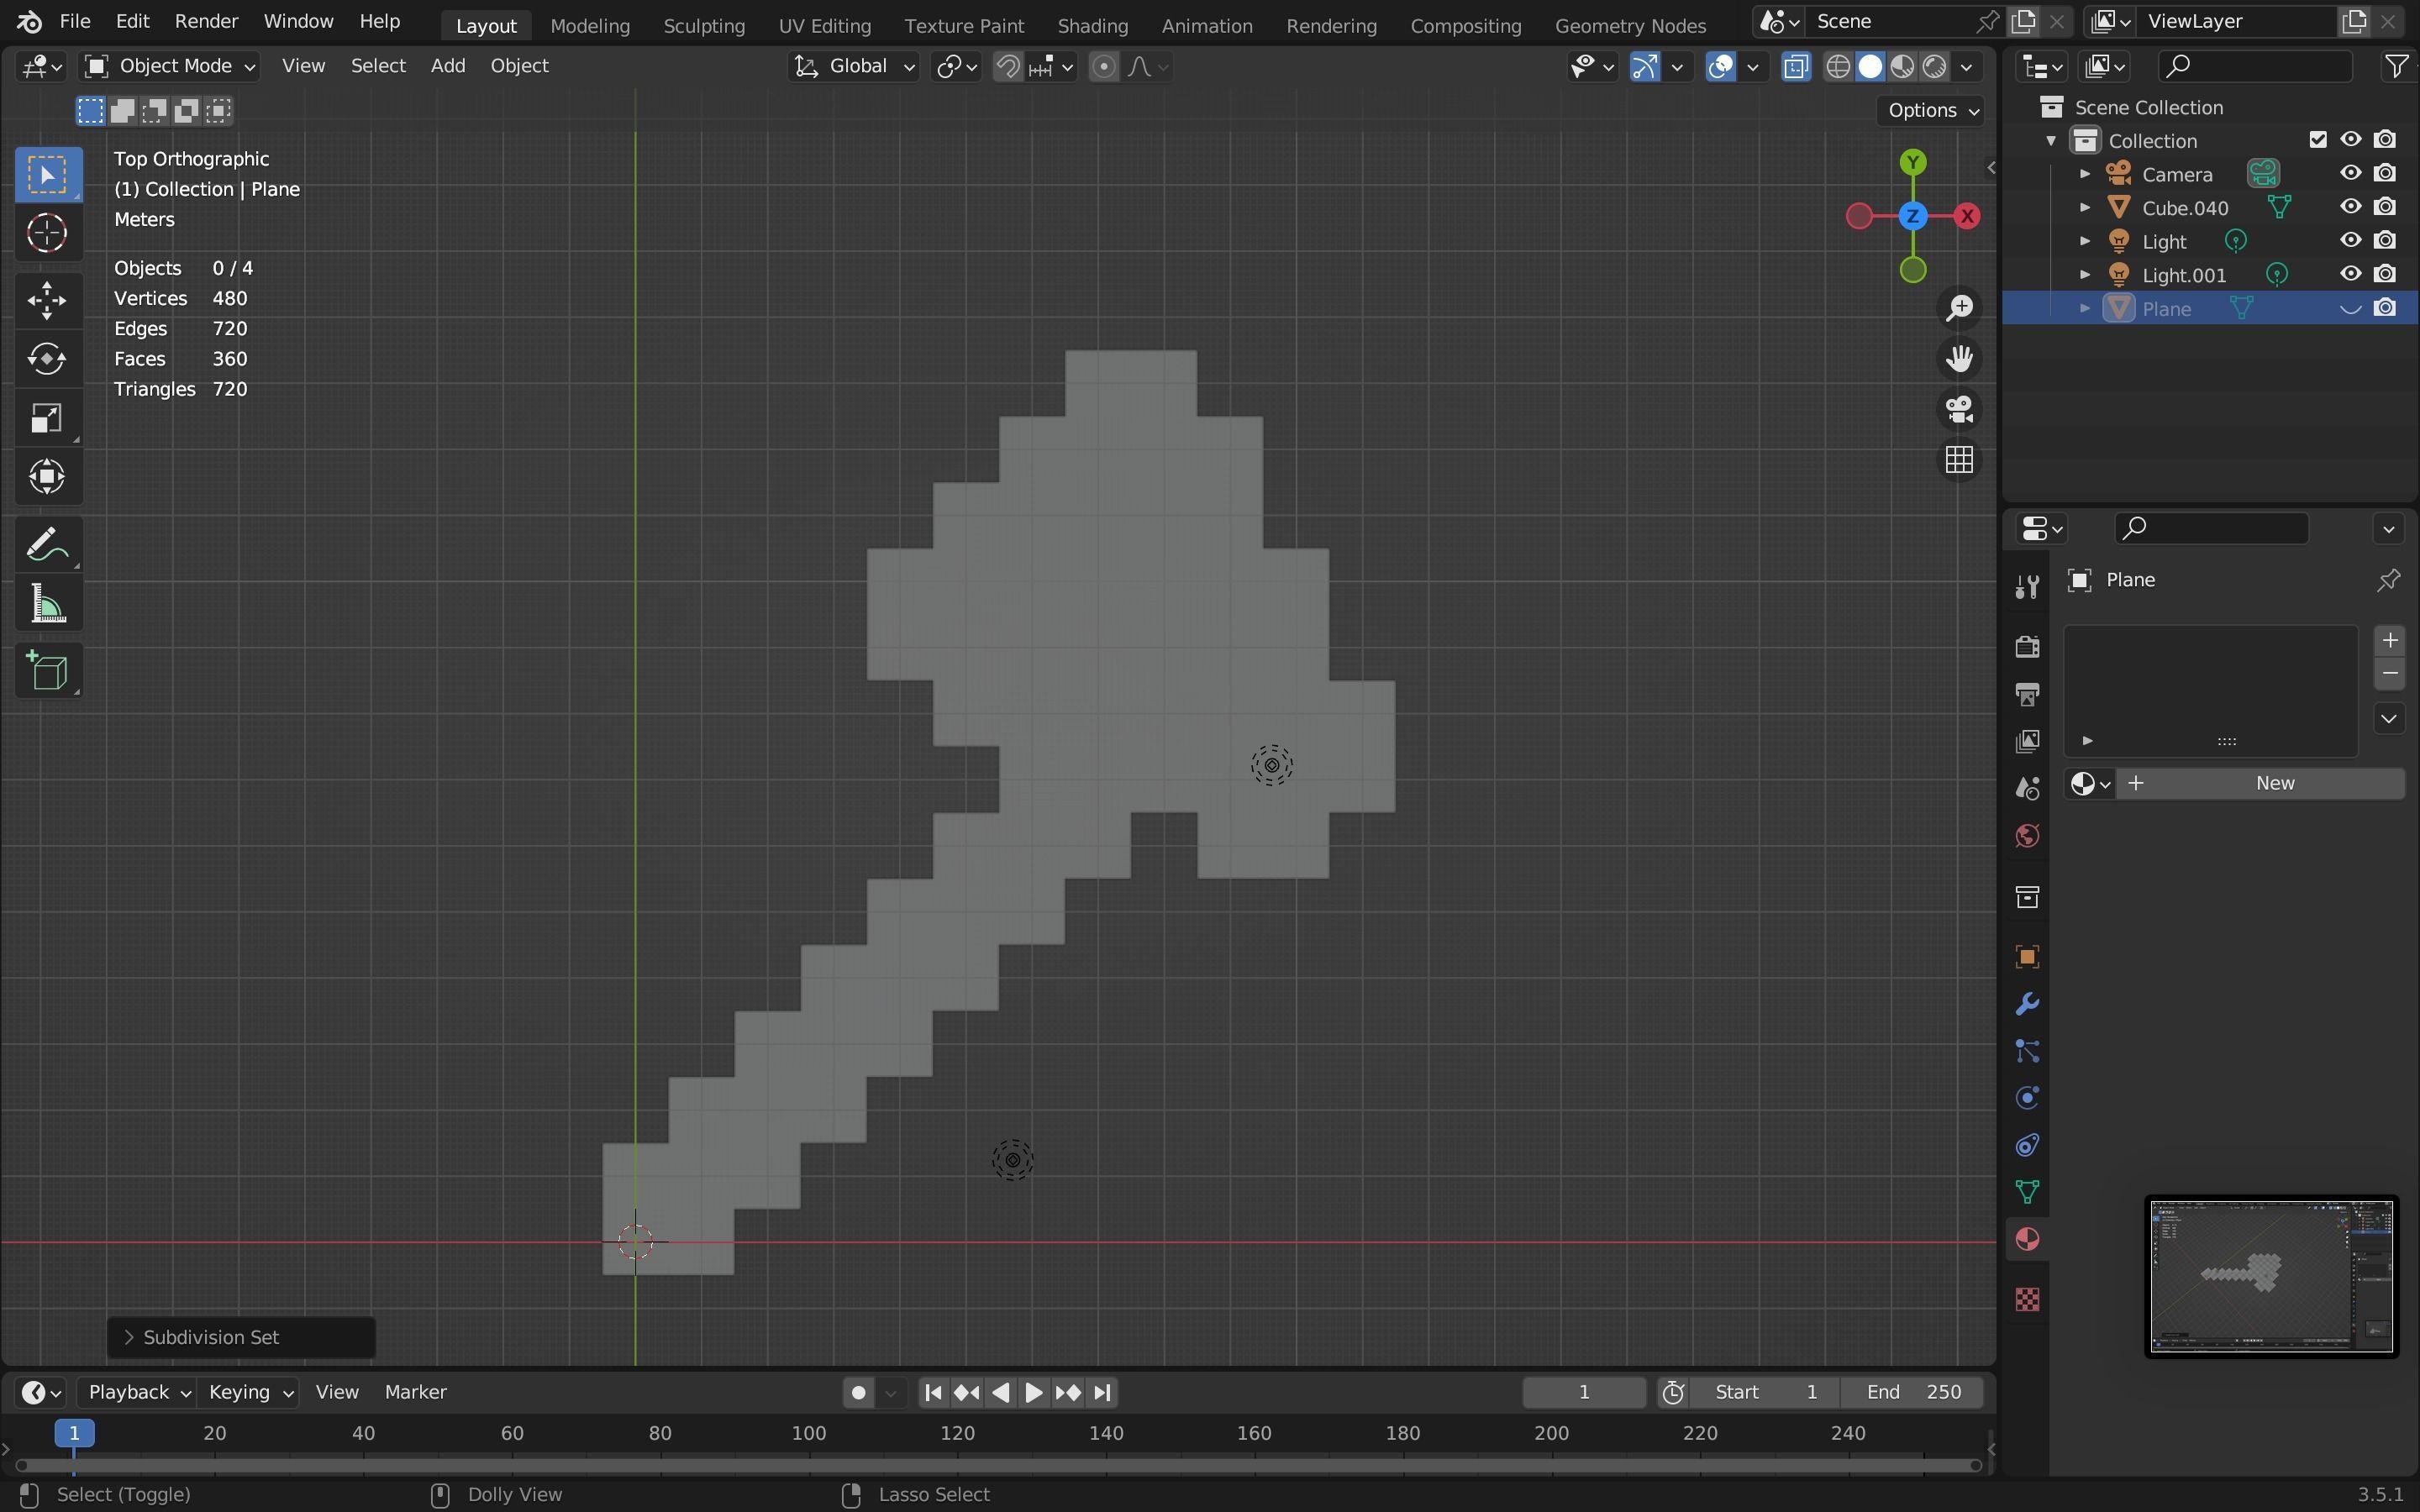
Task: Activate the Transform tool
Action: [x=47, y=476]
